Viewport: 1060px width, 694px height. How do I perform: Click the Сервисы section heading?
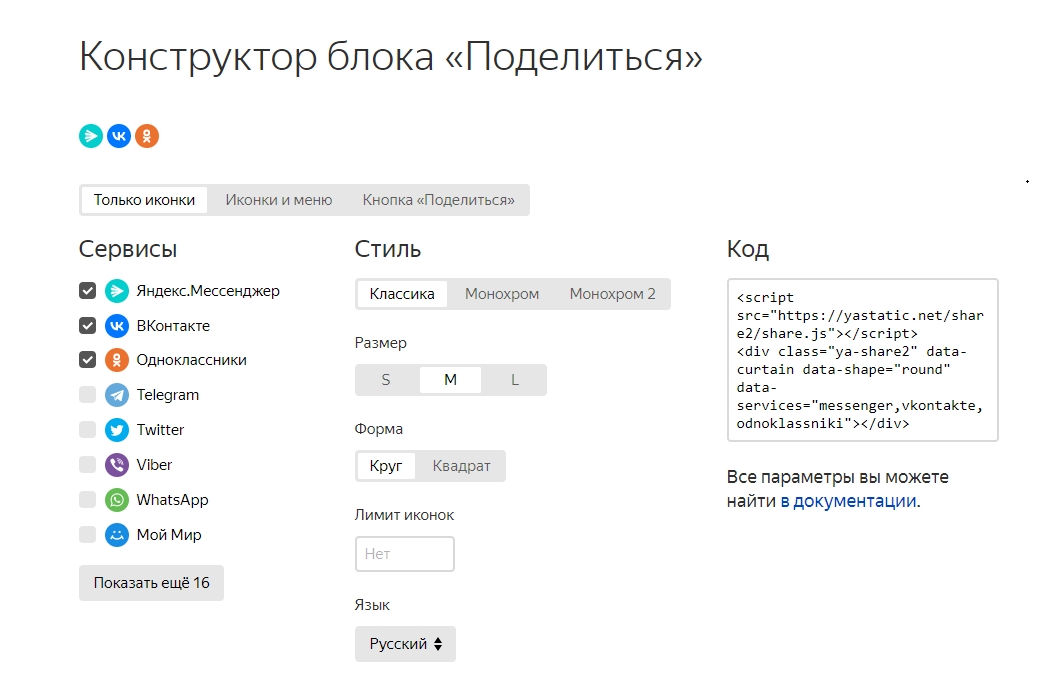[128, 249]
